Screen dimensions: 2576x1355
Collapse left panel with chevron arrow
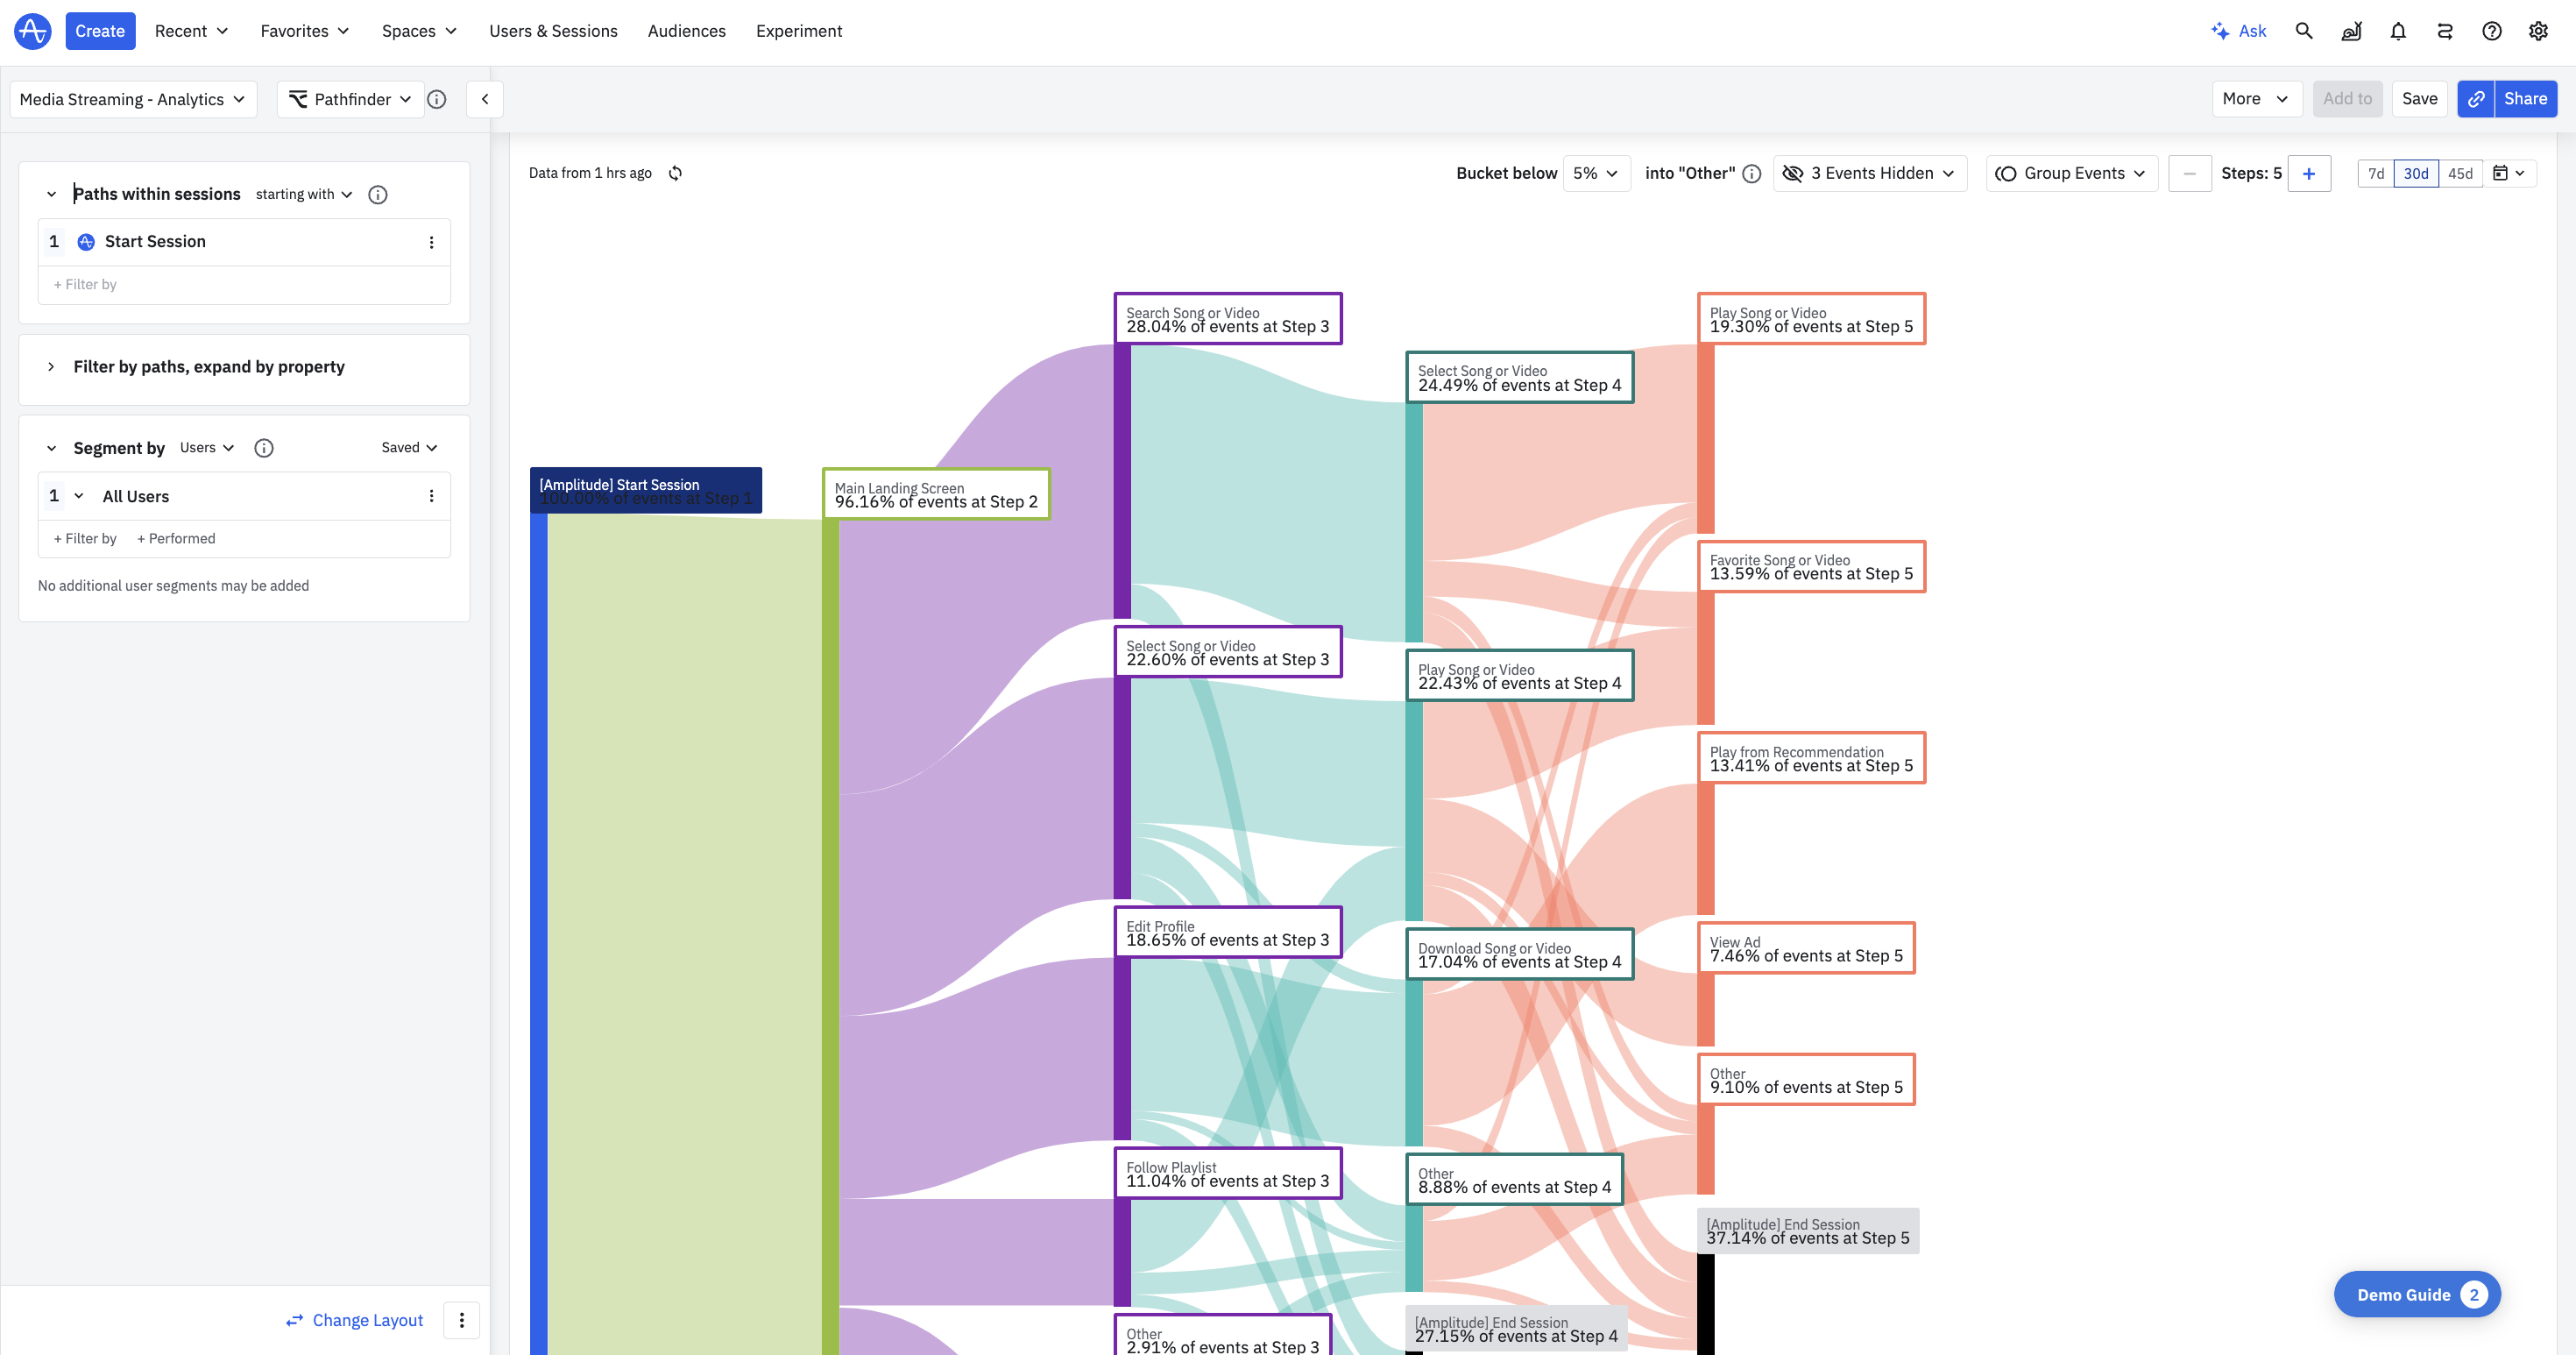(485, 99)
